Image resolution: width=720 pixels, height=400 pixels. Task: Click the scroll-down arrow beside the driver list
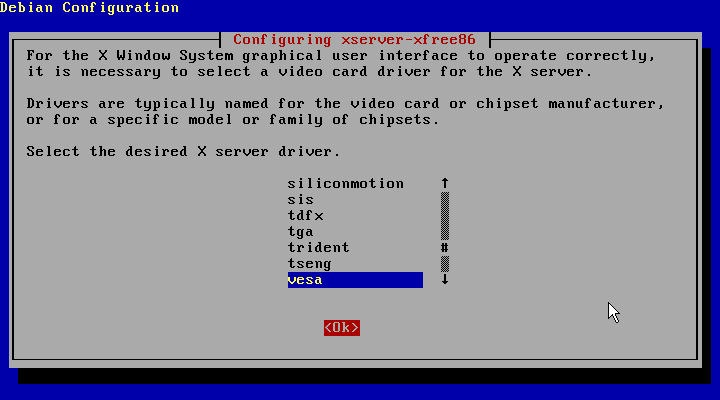click(x=444, y=280)
